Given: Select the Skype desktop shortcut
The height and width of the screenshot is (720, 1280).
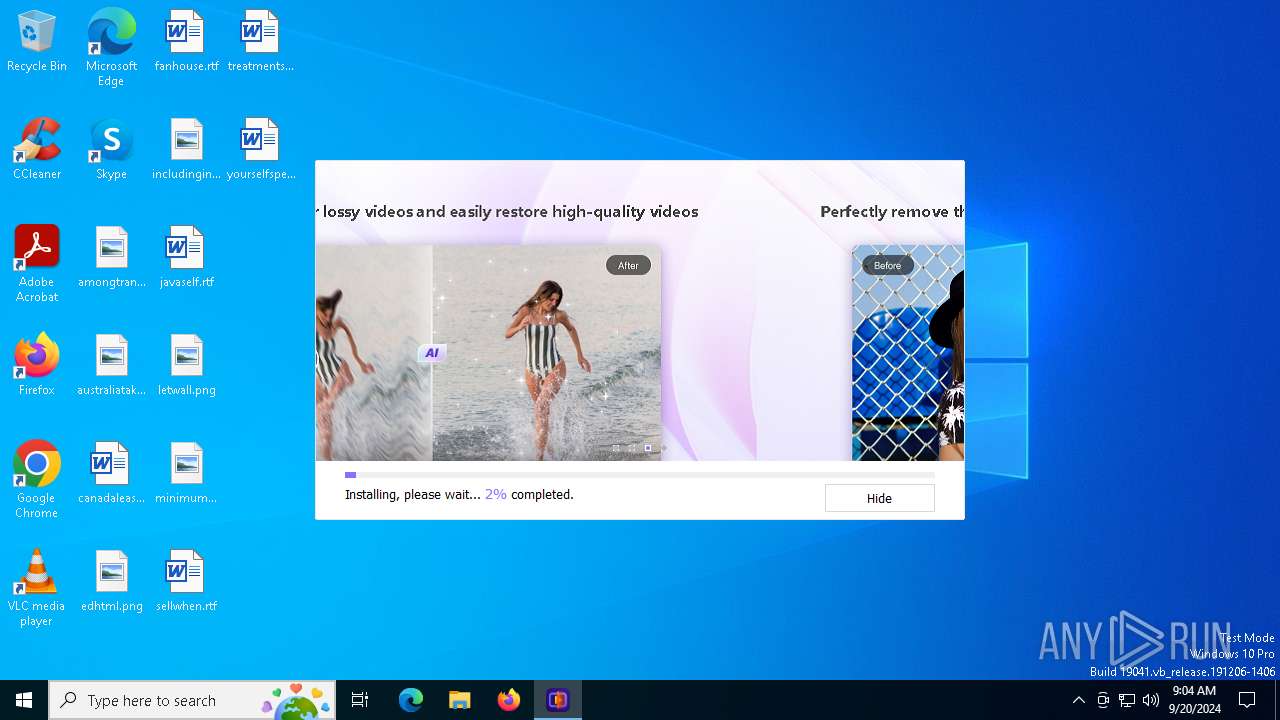Looking at the screenshot, I should point(111,150).
